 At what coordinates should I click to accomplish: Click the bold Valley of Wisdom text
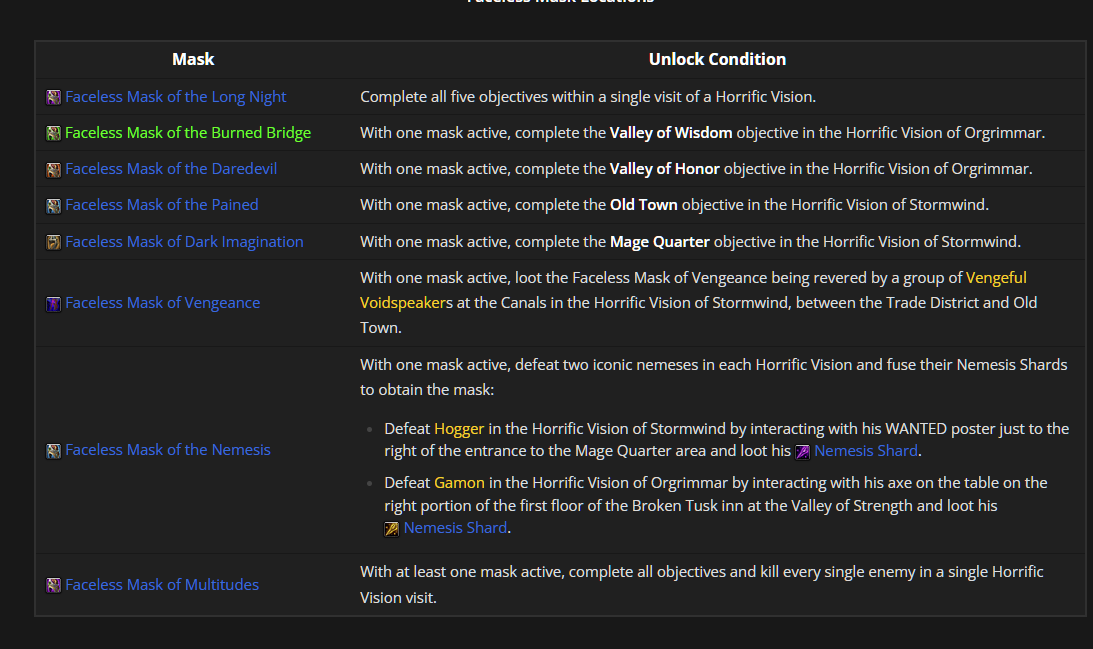point(671,132)
